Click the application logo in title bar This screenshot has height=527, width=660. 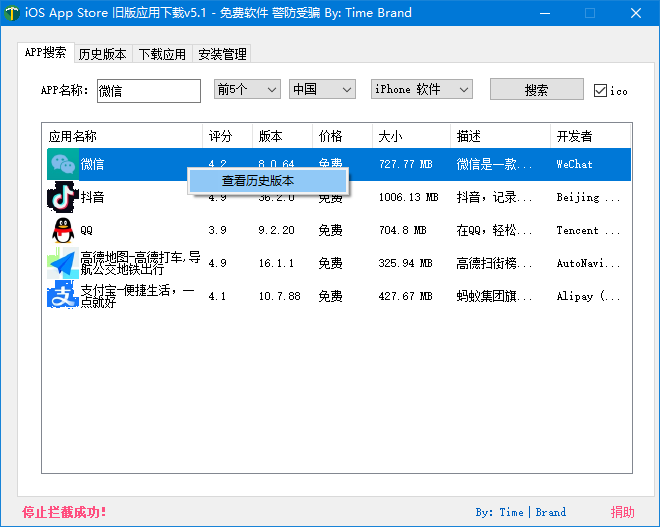pyautogui.click(x=11, y=13)
